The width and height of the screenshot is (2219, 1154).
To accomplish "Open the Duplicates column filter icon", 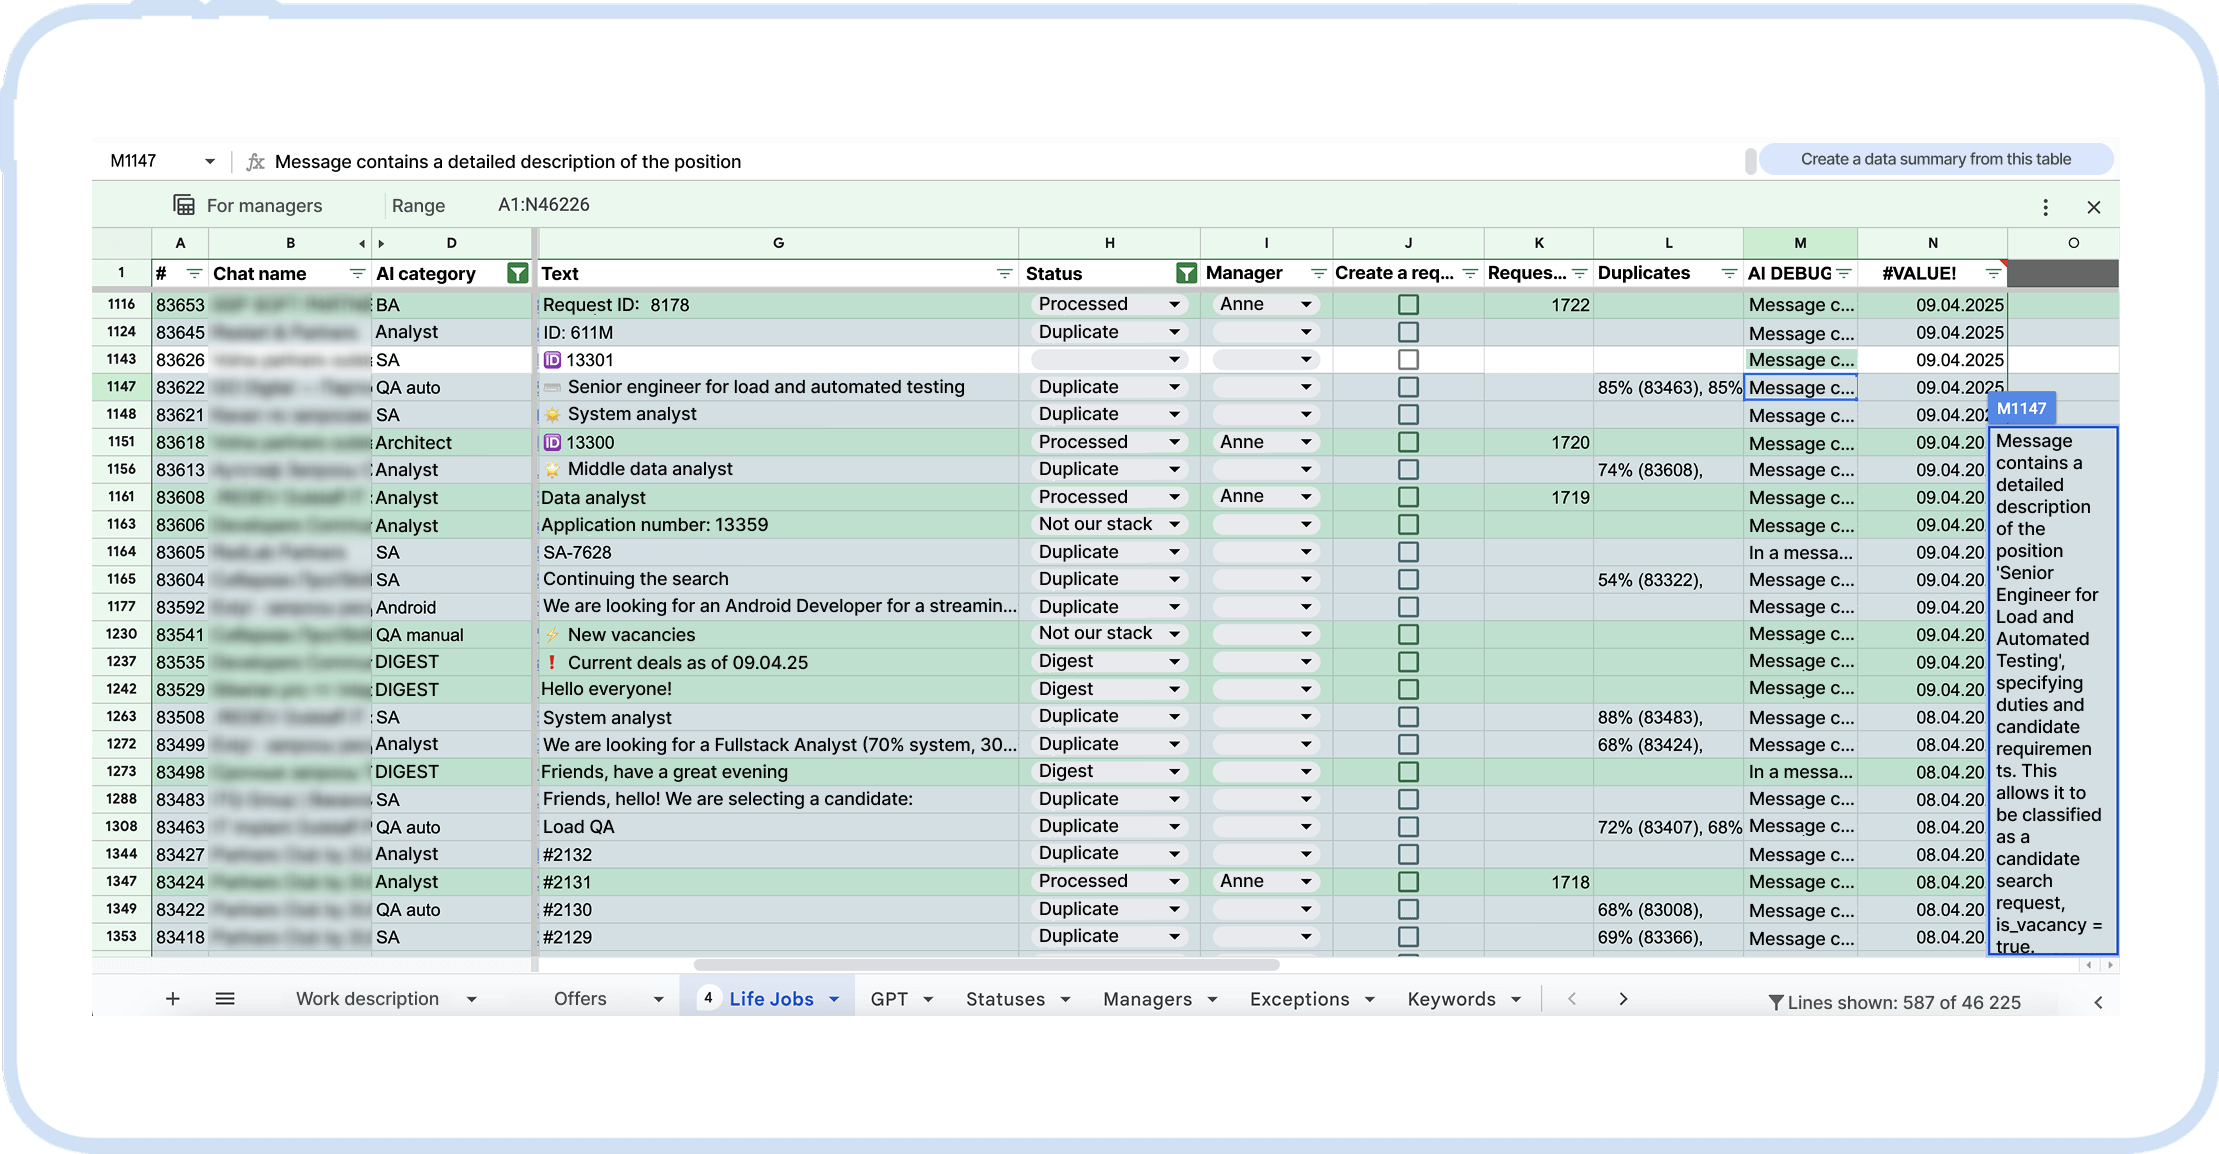I will point(1729,274).
